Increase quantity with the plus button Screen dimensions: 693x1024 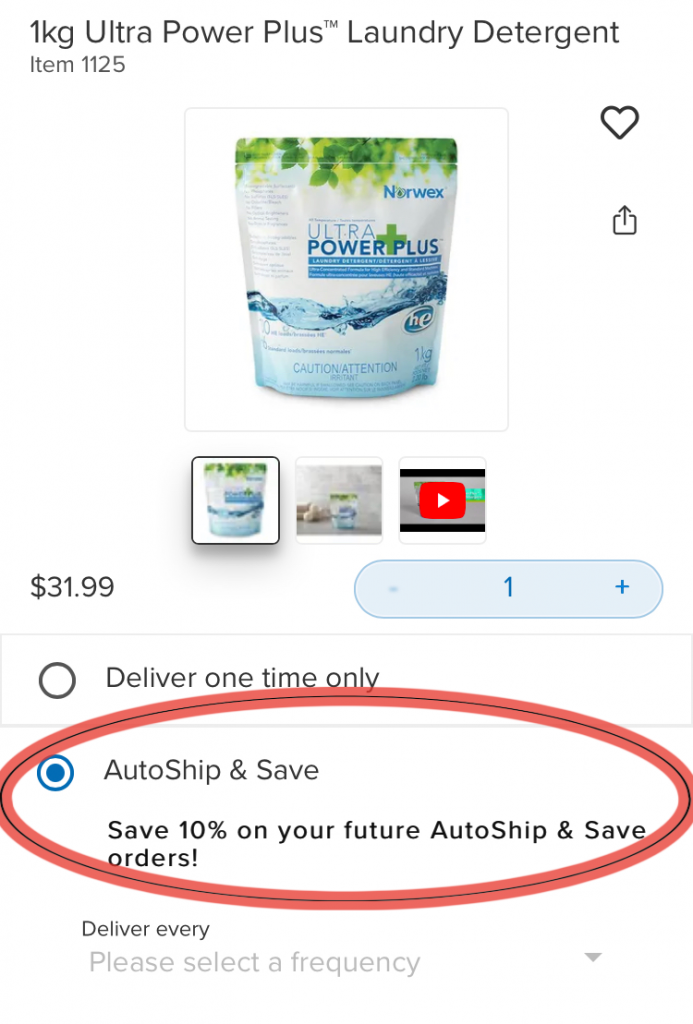pos(622,587)
